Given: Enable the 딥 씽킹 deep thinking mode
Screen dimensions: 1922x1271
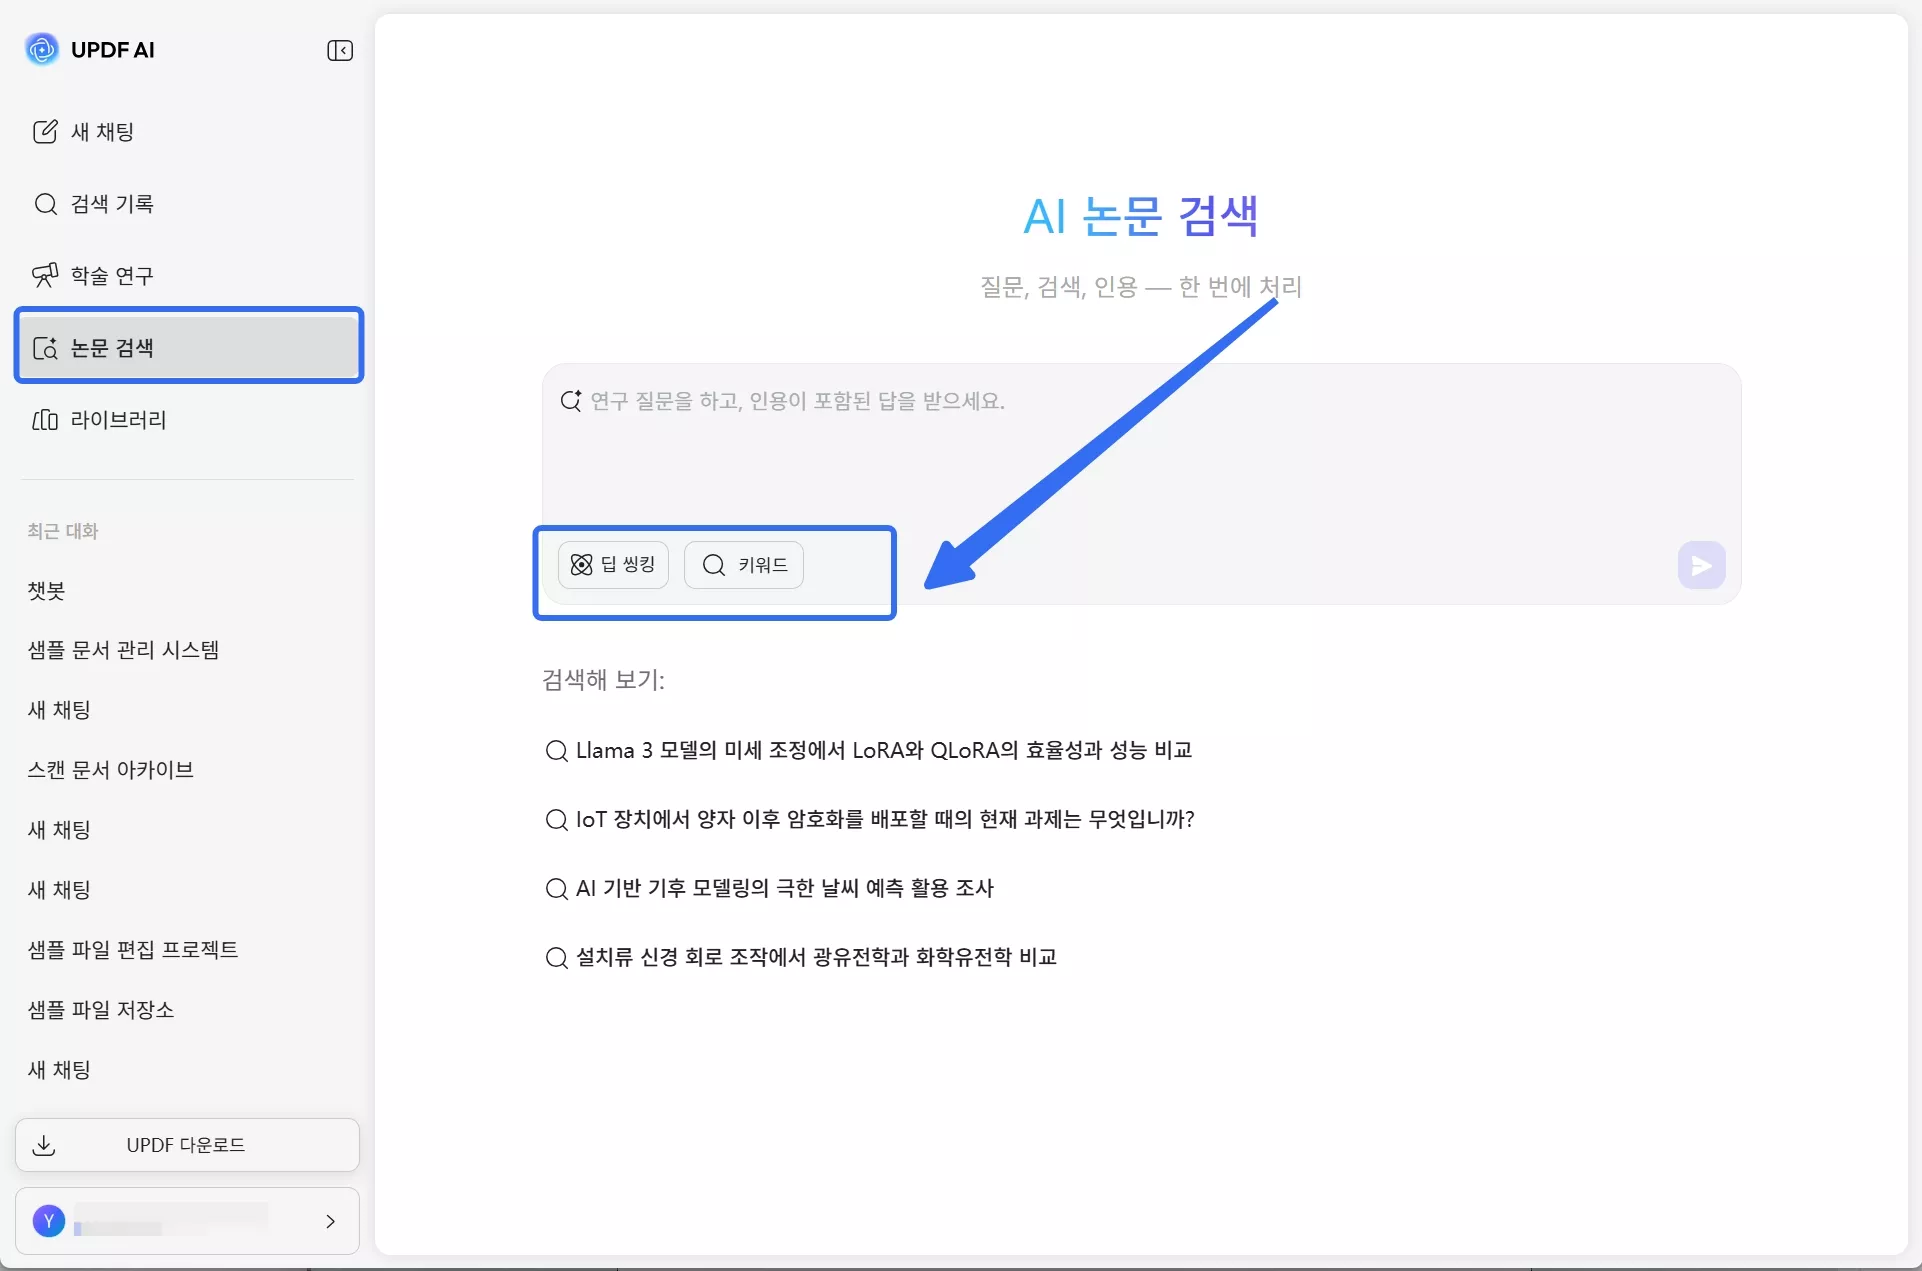Looking at the screenshot, I should tap(613, 564).
